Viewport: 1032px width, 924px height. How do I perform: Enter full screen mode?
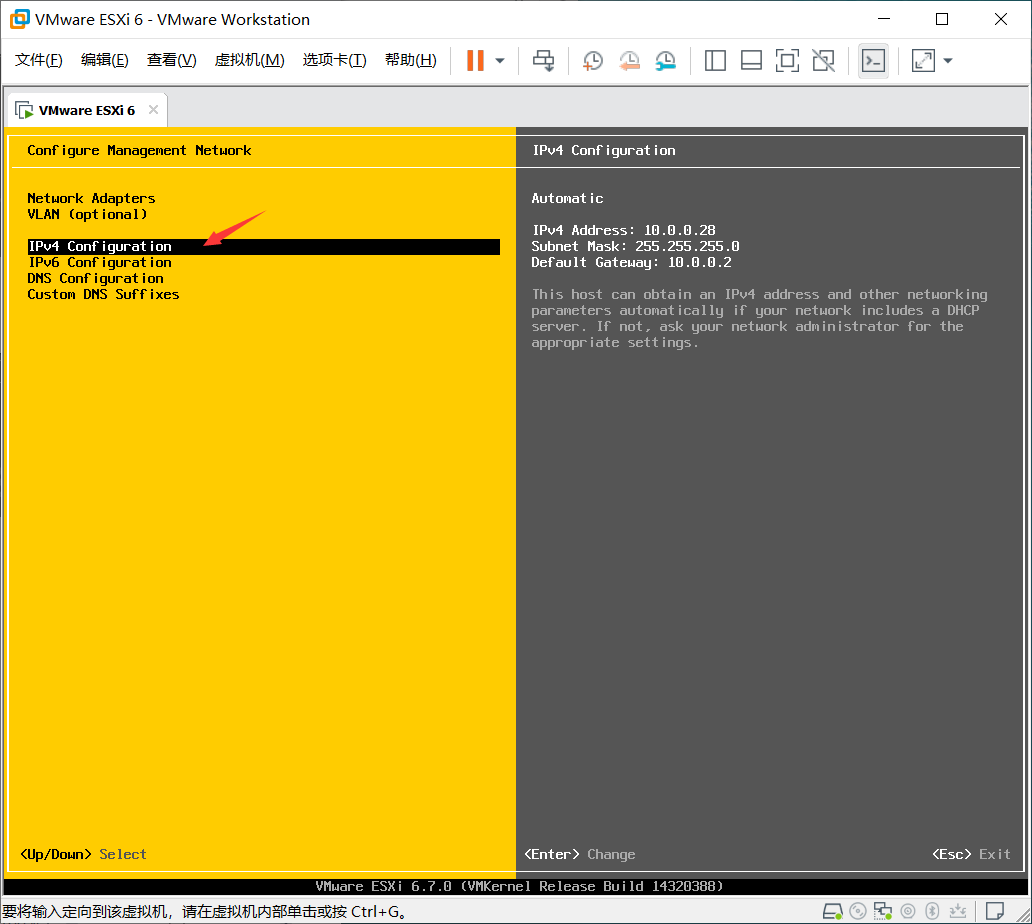pos(787,61)
